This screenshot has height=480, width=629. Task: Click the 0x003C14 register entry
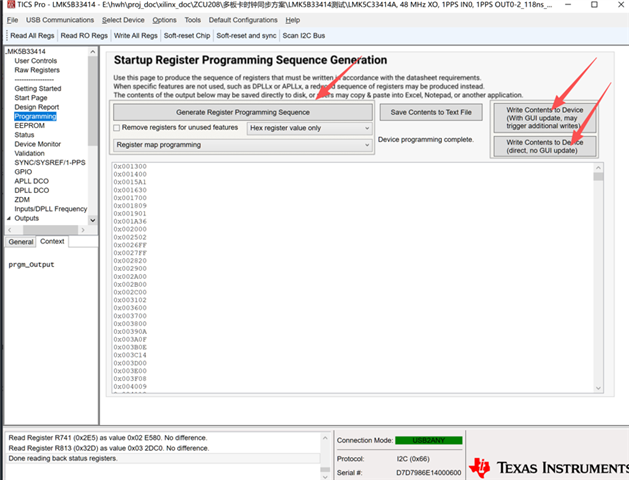[x=130, y=355]
